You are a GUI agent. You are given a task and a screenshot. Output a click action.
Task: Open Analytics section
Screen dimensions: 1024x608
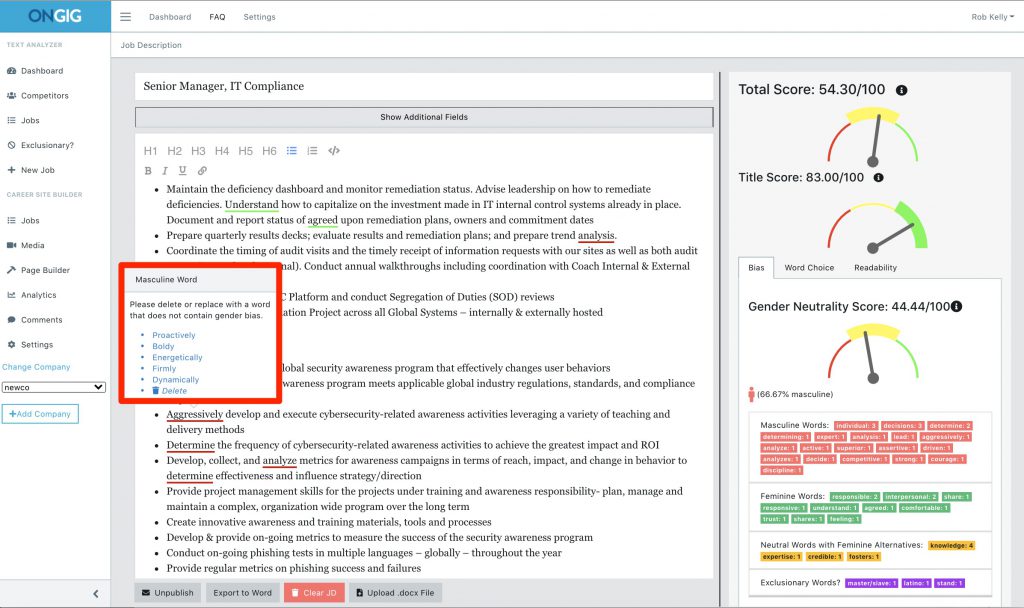click(x=31, y=295)
